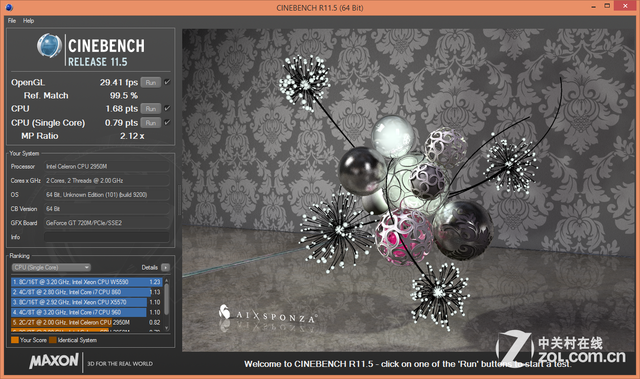Run the CPU benchmark
This screenshot has height=379, width=640.
pos(151,109)
